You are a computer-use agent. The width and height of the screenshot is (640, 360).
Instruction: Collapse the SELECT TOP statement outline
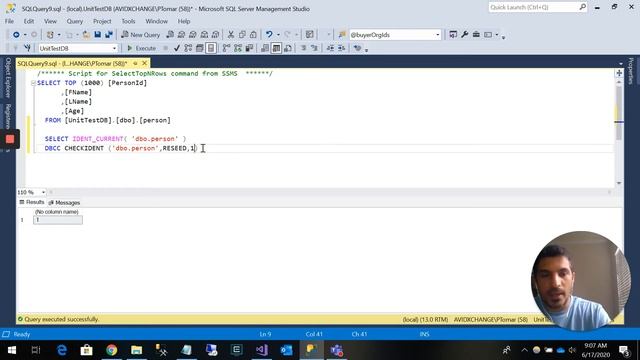click(x=33, y=83)
